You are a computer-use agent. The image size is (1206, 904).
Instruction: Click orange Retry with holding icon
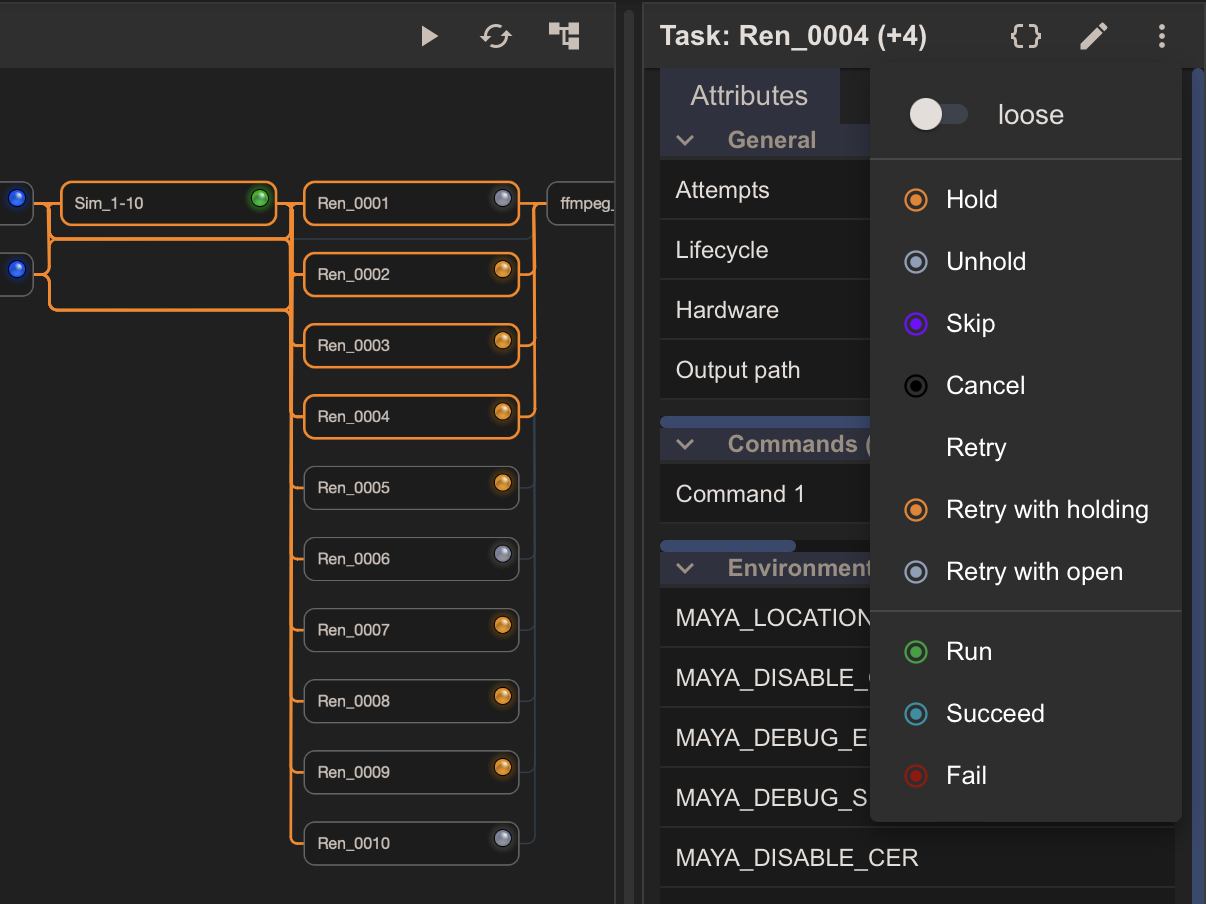916,510
